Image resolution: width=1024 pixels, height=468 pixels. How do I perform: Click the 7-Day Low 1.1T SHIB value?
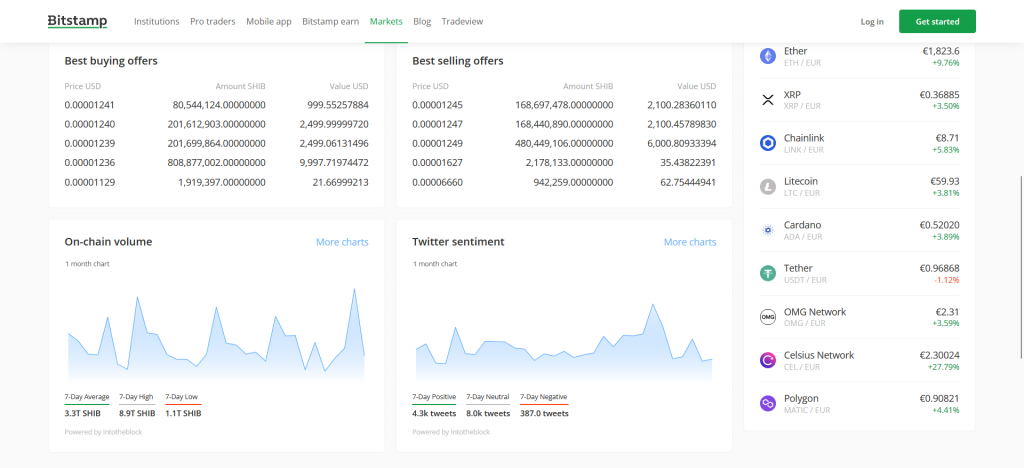coord(184,414)
